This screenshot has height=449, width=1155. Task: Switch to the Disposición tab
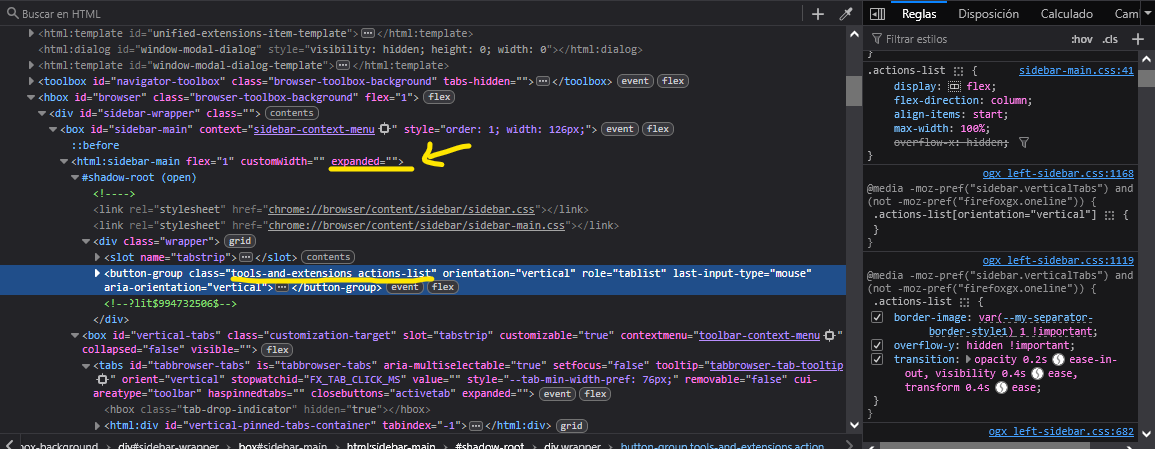click(x=989, y=14)
